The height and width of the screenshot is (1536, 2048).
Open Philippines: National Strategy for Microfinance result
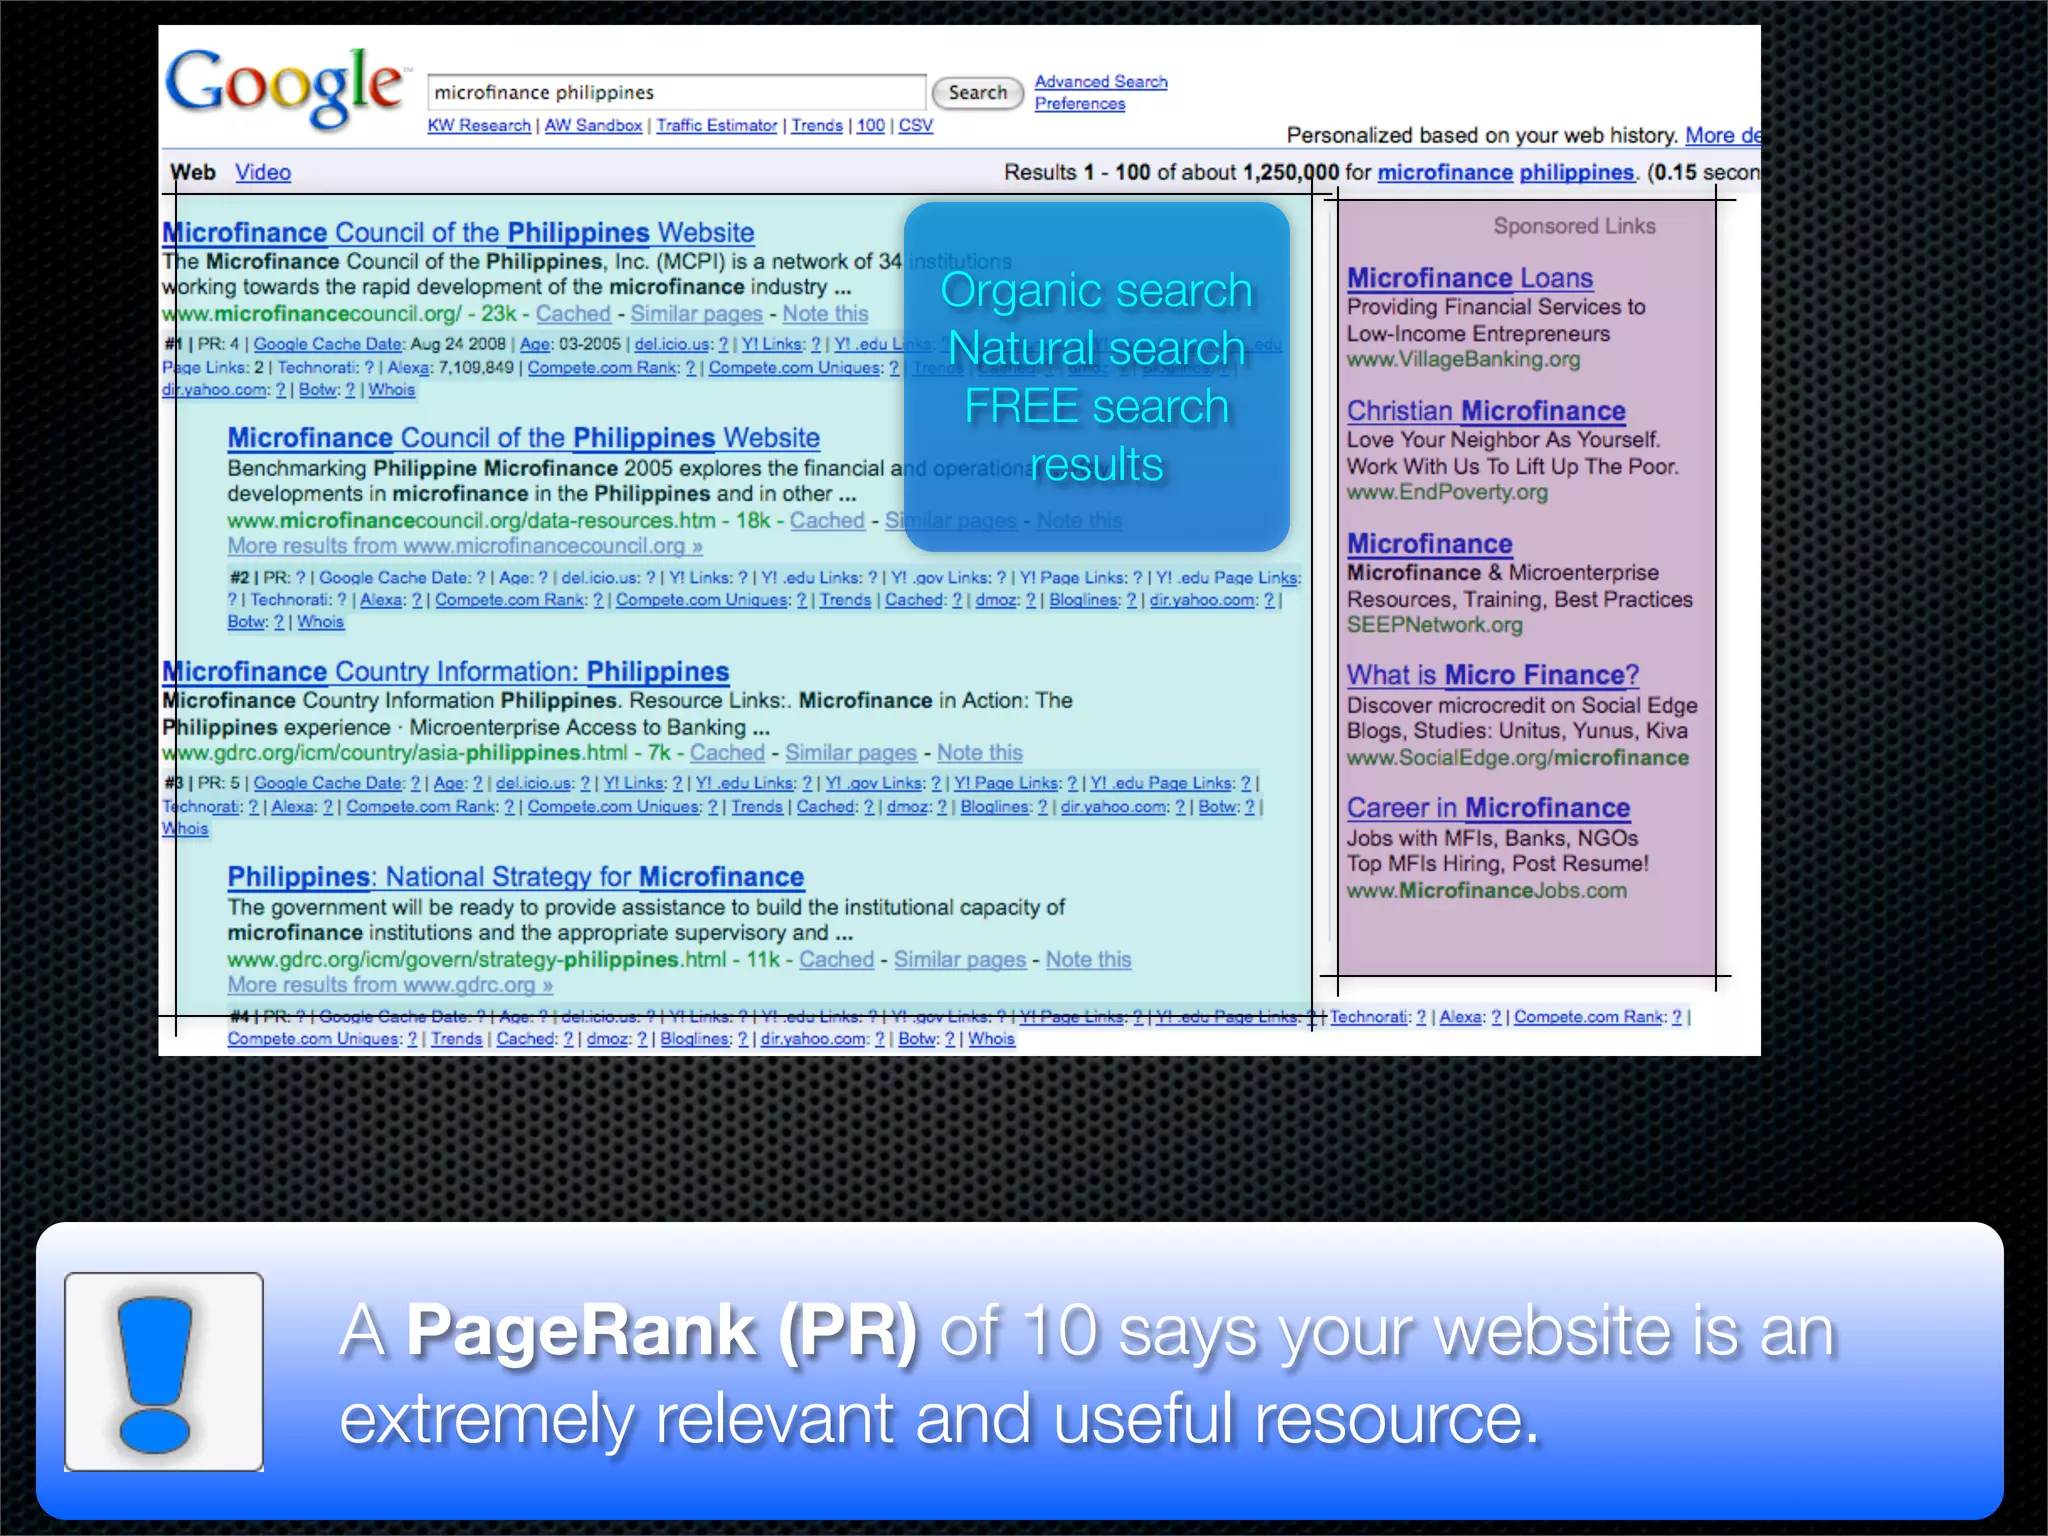pyautogui.click(x=516, y=876)
